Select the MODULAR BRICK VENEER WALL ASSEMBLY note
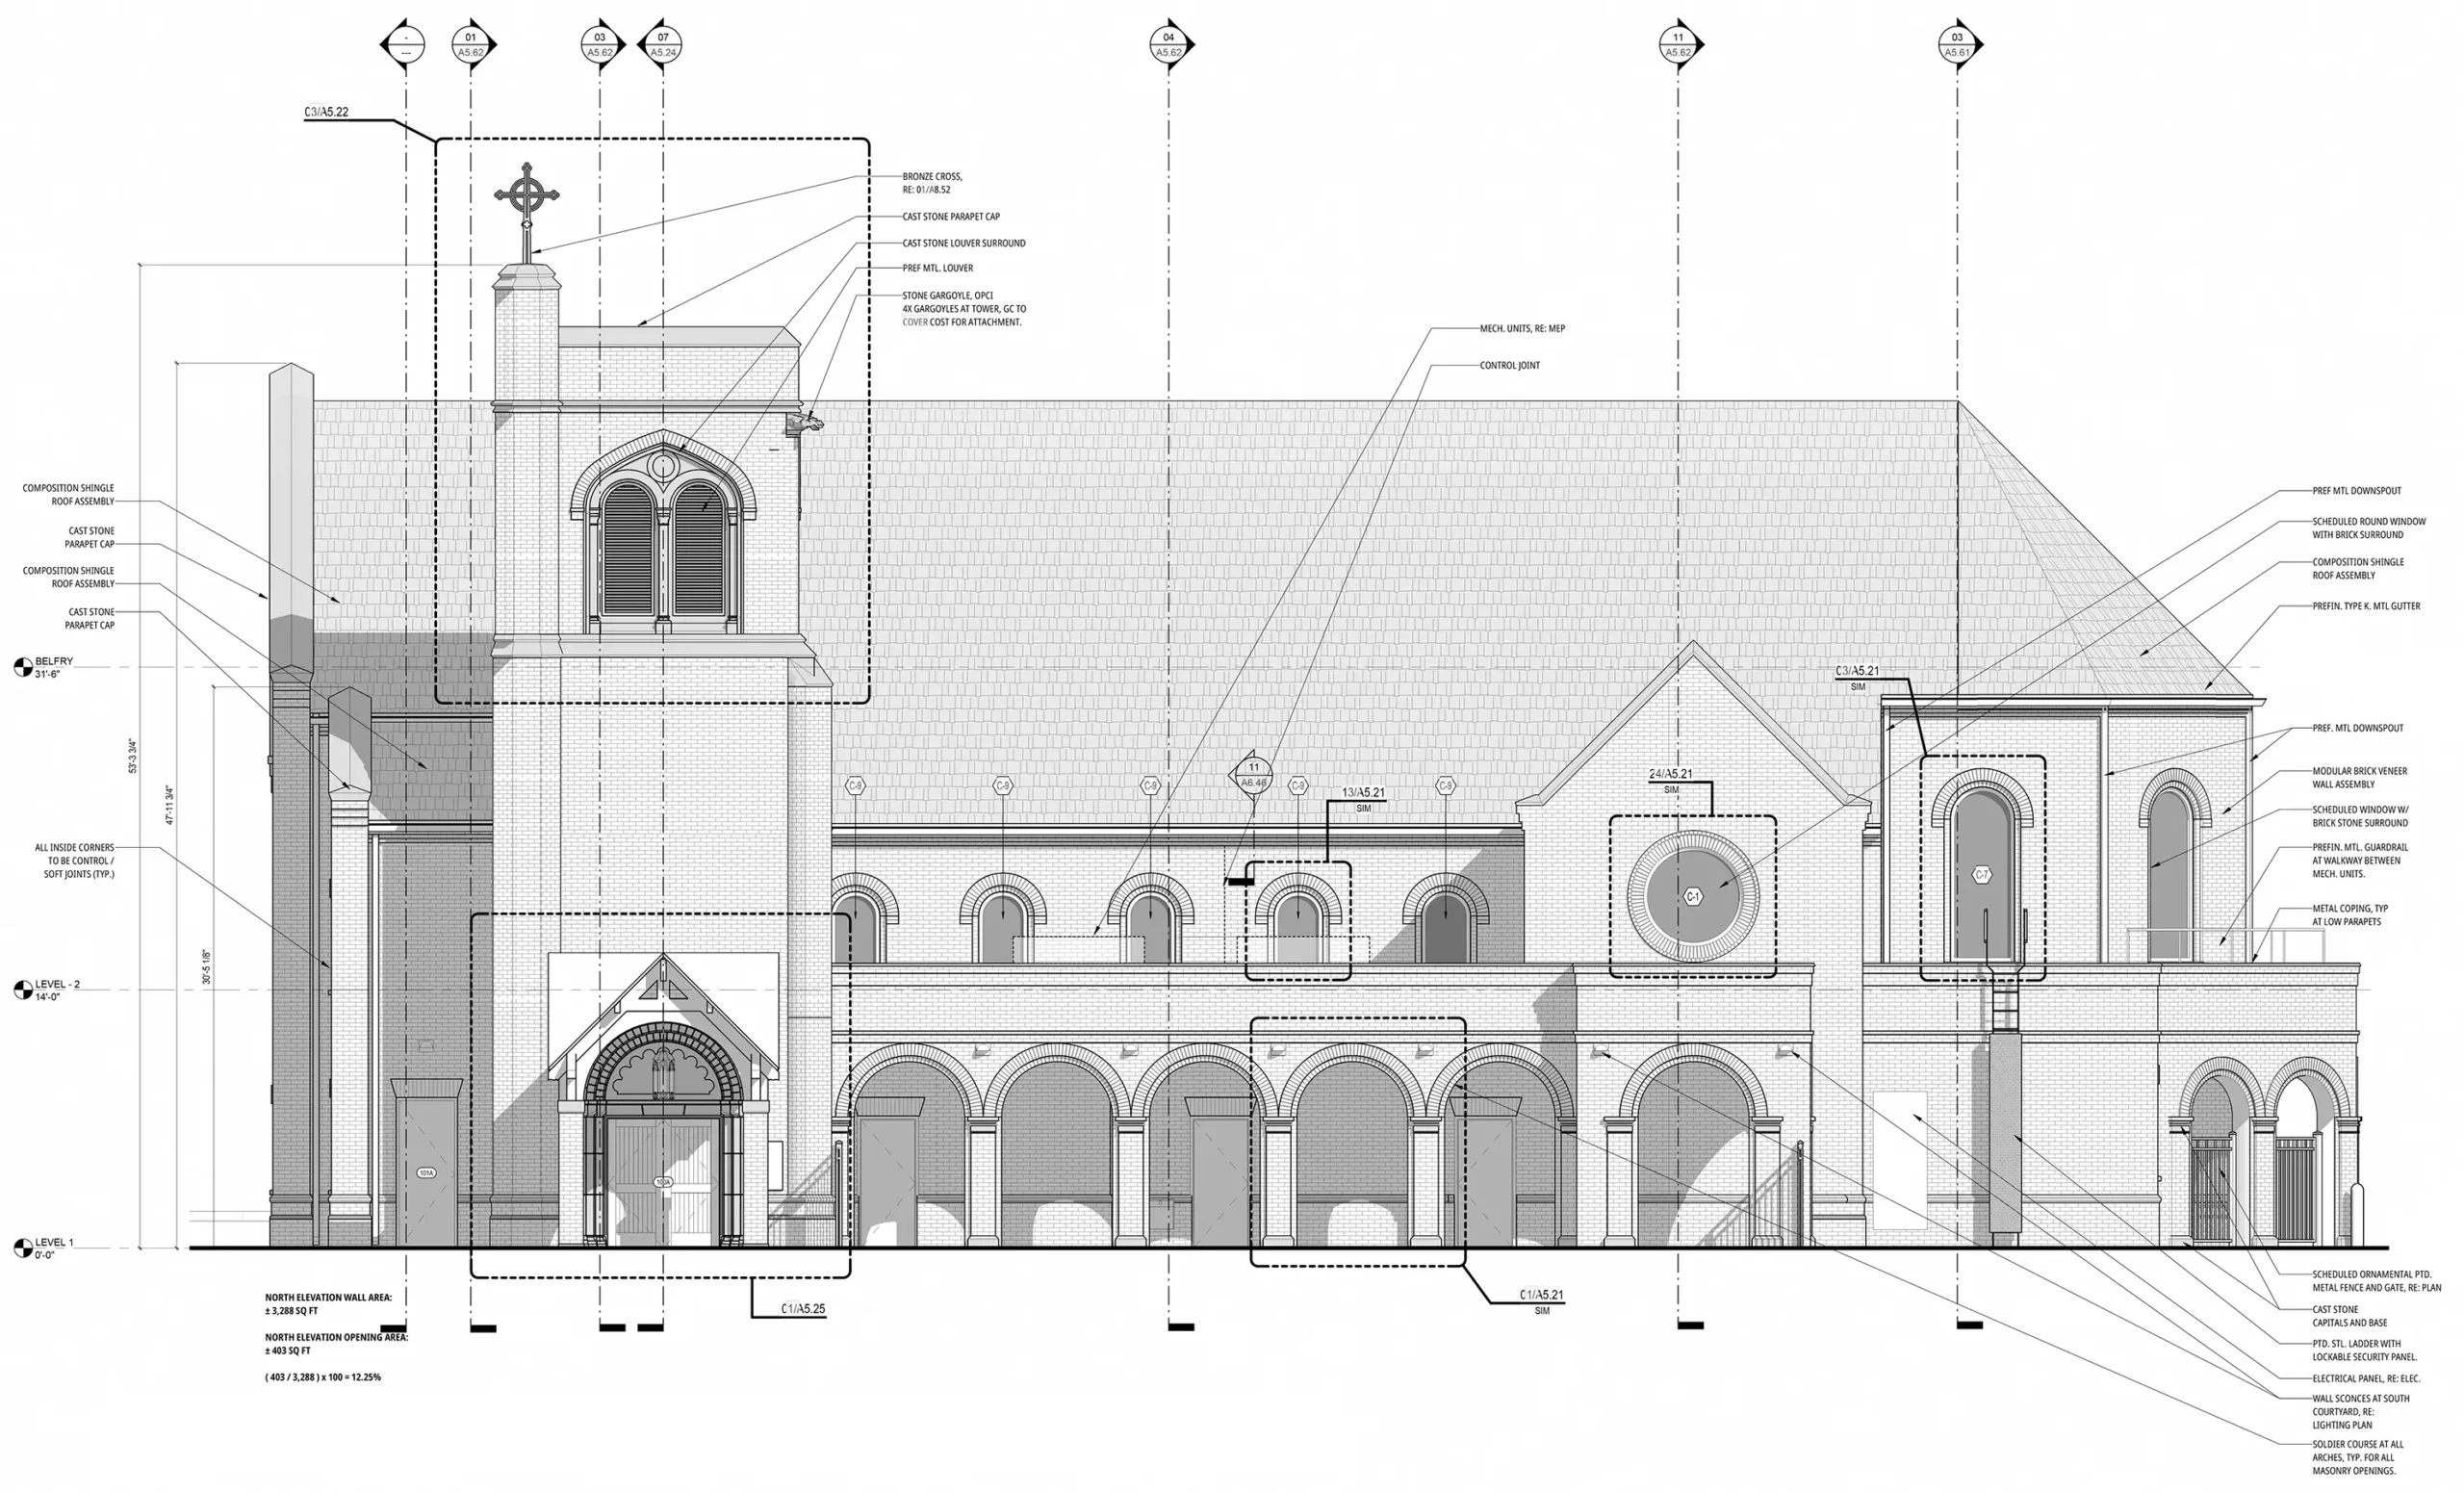Image resolution: width=2464 pixels, height=1492 pixels. [x=2360, y=778]
